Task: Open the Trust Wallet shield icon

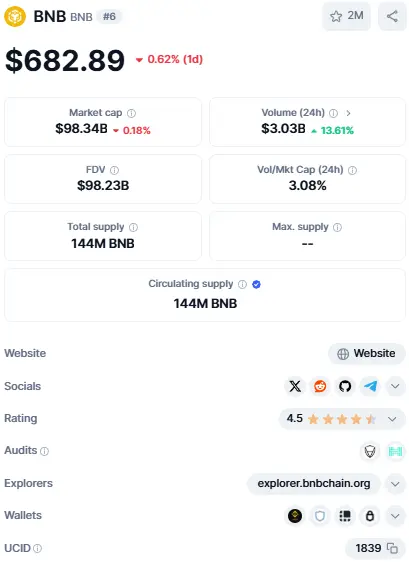Action: point(320,516)
